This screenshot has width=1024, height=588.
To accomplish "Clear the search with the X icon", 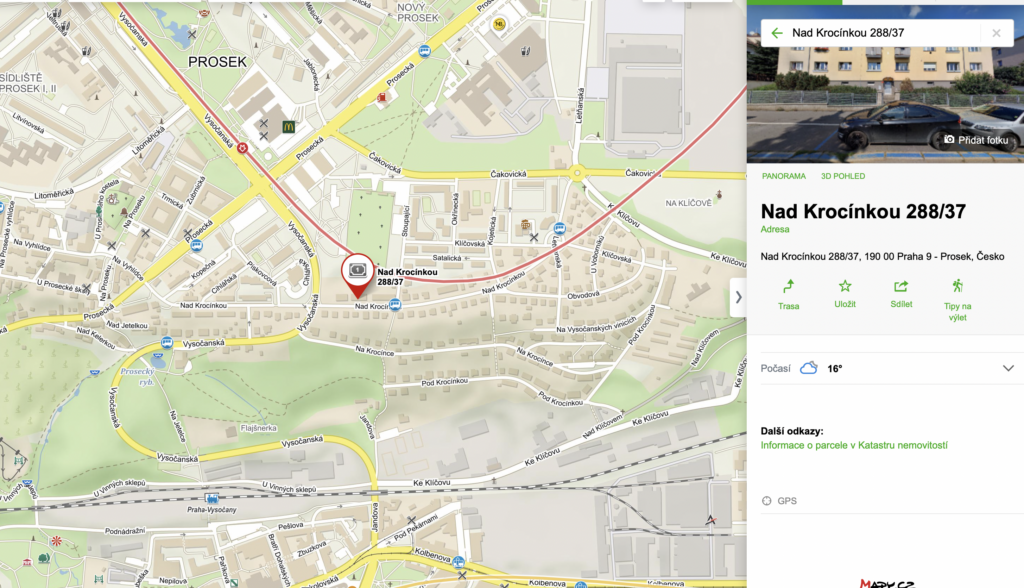I will coord(996,33).
